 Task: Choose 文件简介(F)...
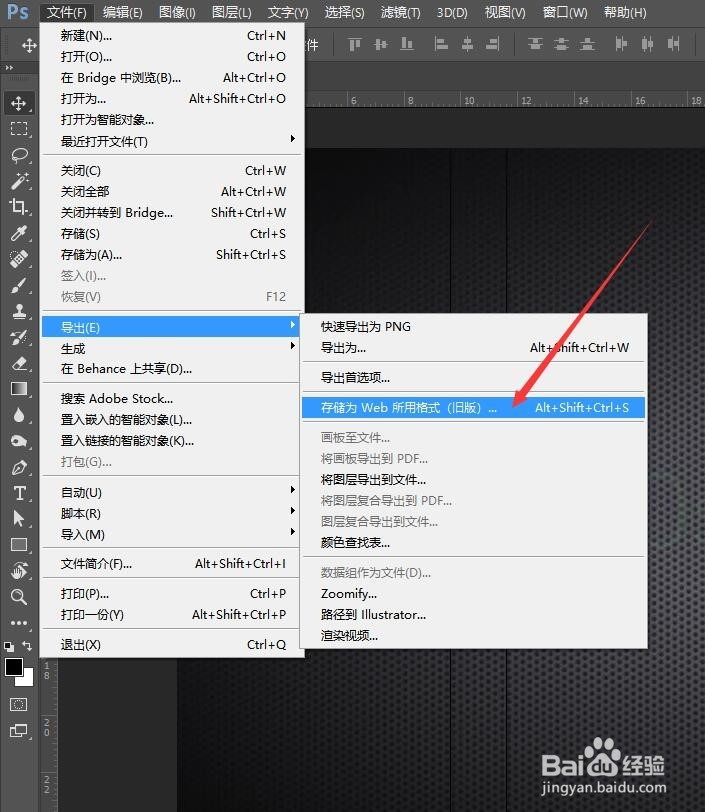pyautogui.click(x=171, y=563)
